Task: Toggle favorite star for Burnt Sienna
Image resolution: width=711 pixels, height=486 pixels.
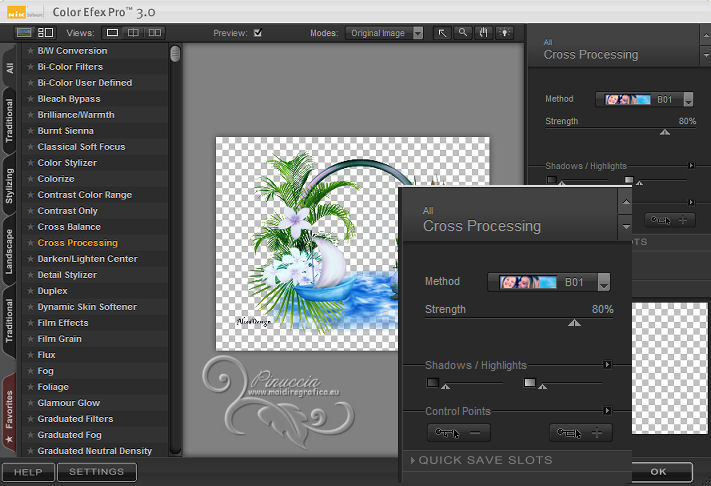Action: click(30, 131)
